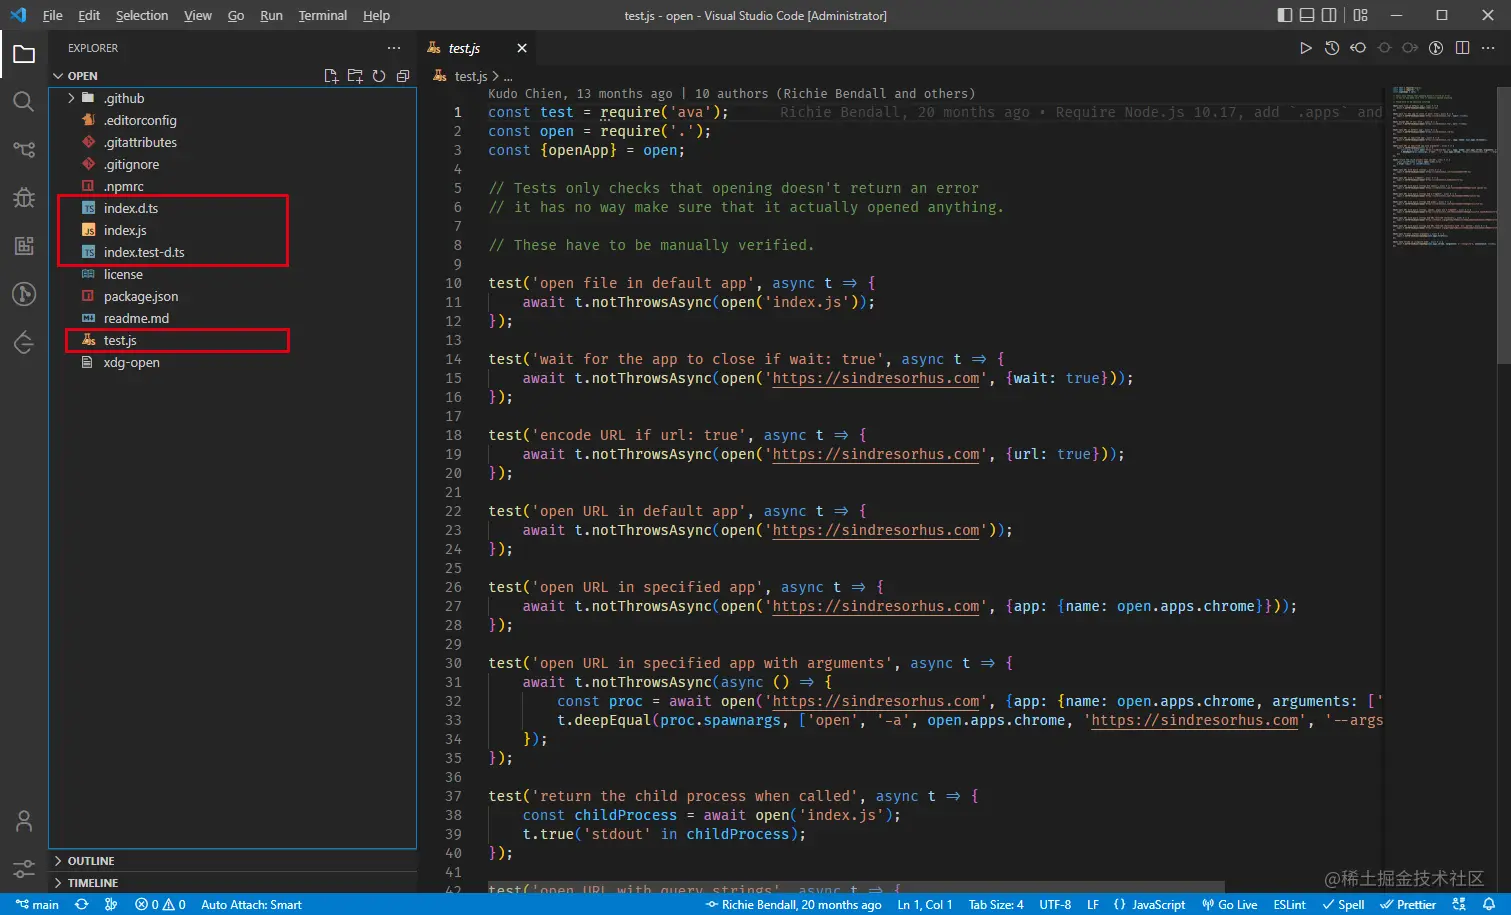Open the Source Control view
Image resolution: width=1511 pixels, height=915 pixels.
point(24,150)
